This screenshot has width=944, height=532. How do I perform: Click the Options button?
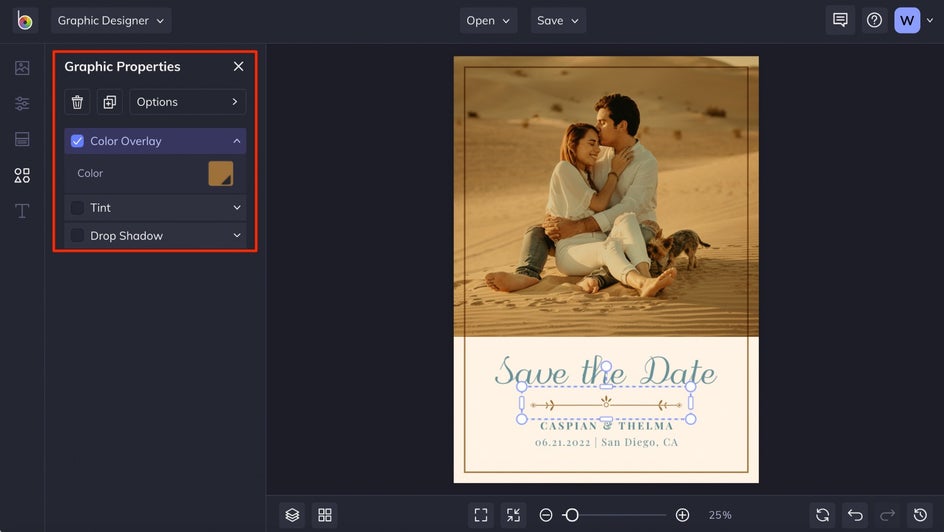[187, 102]
